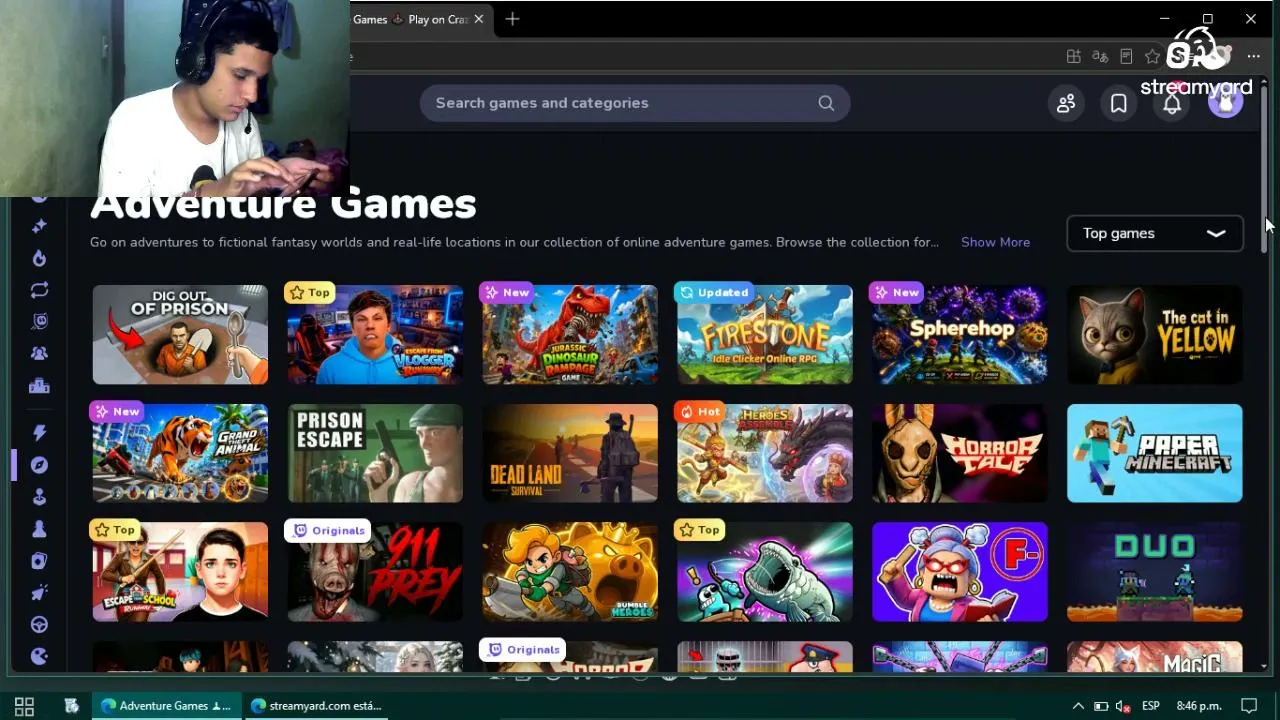This screenshot has height=720, width=1280.
Task: Open the granny F-grade game thumbnail
Action: click(960, 572)
